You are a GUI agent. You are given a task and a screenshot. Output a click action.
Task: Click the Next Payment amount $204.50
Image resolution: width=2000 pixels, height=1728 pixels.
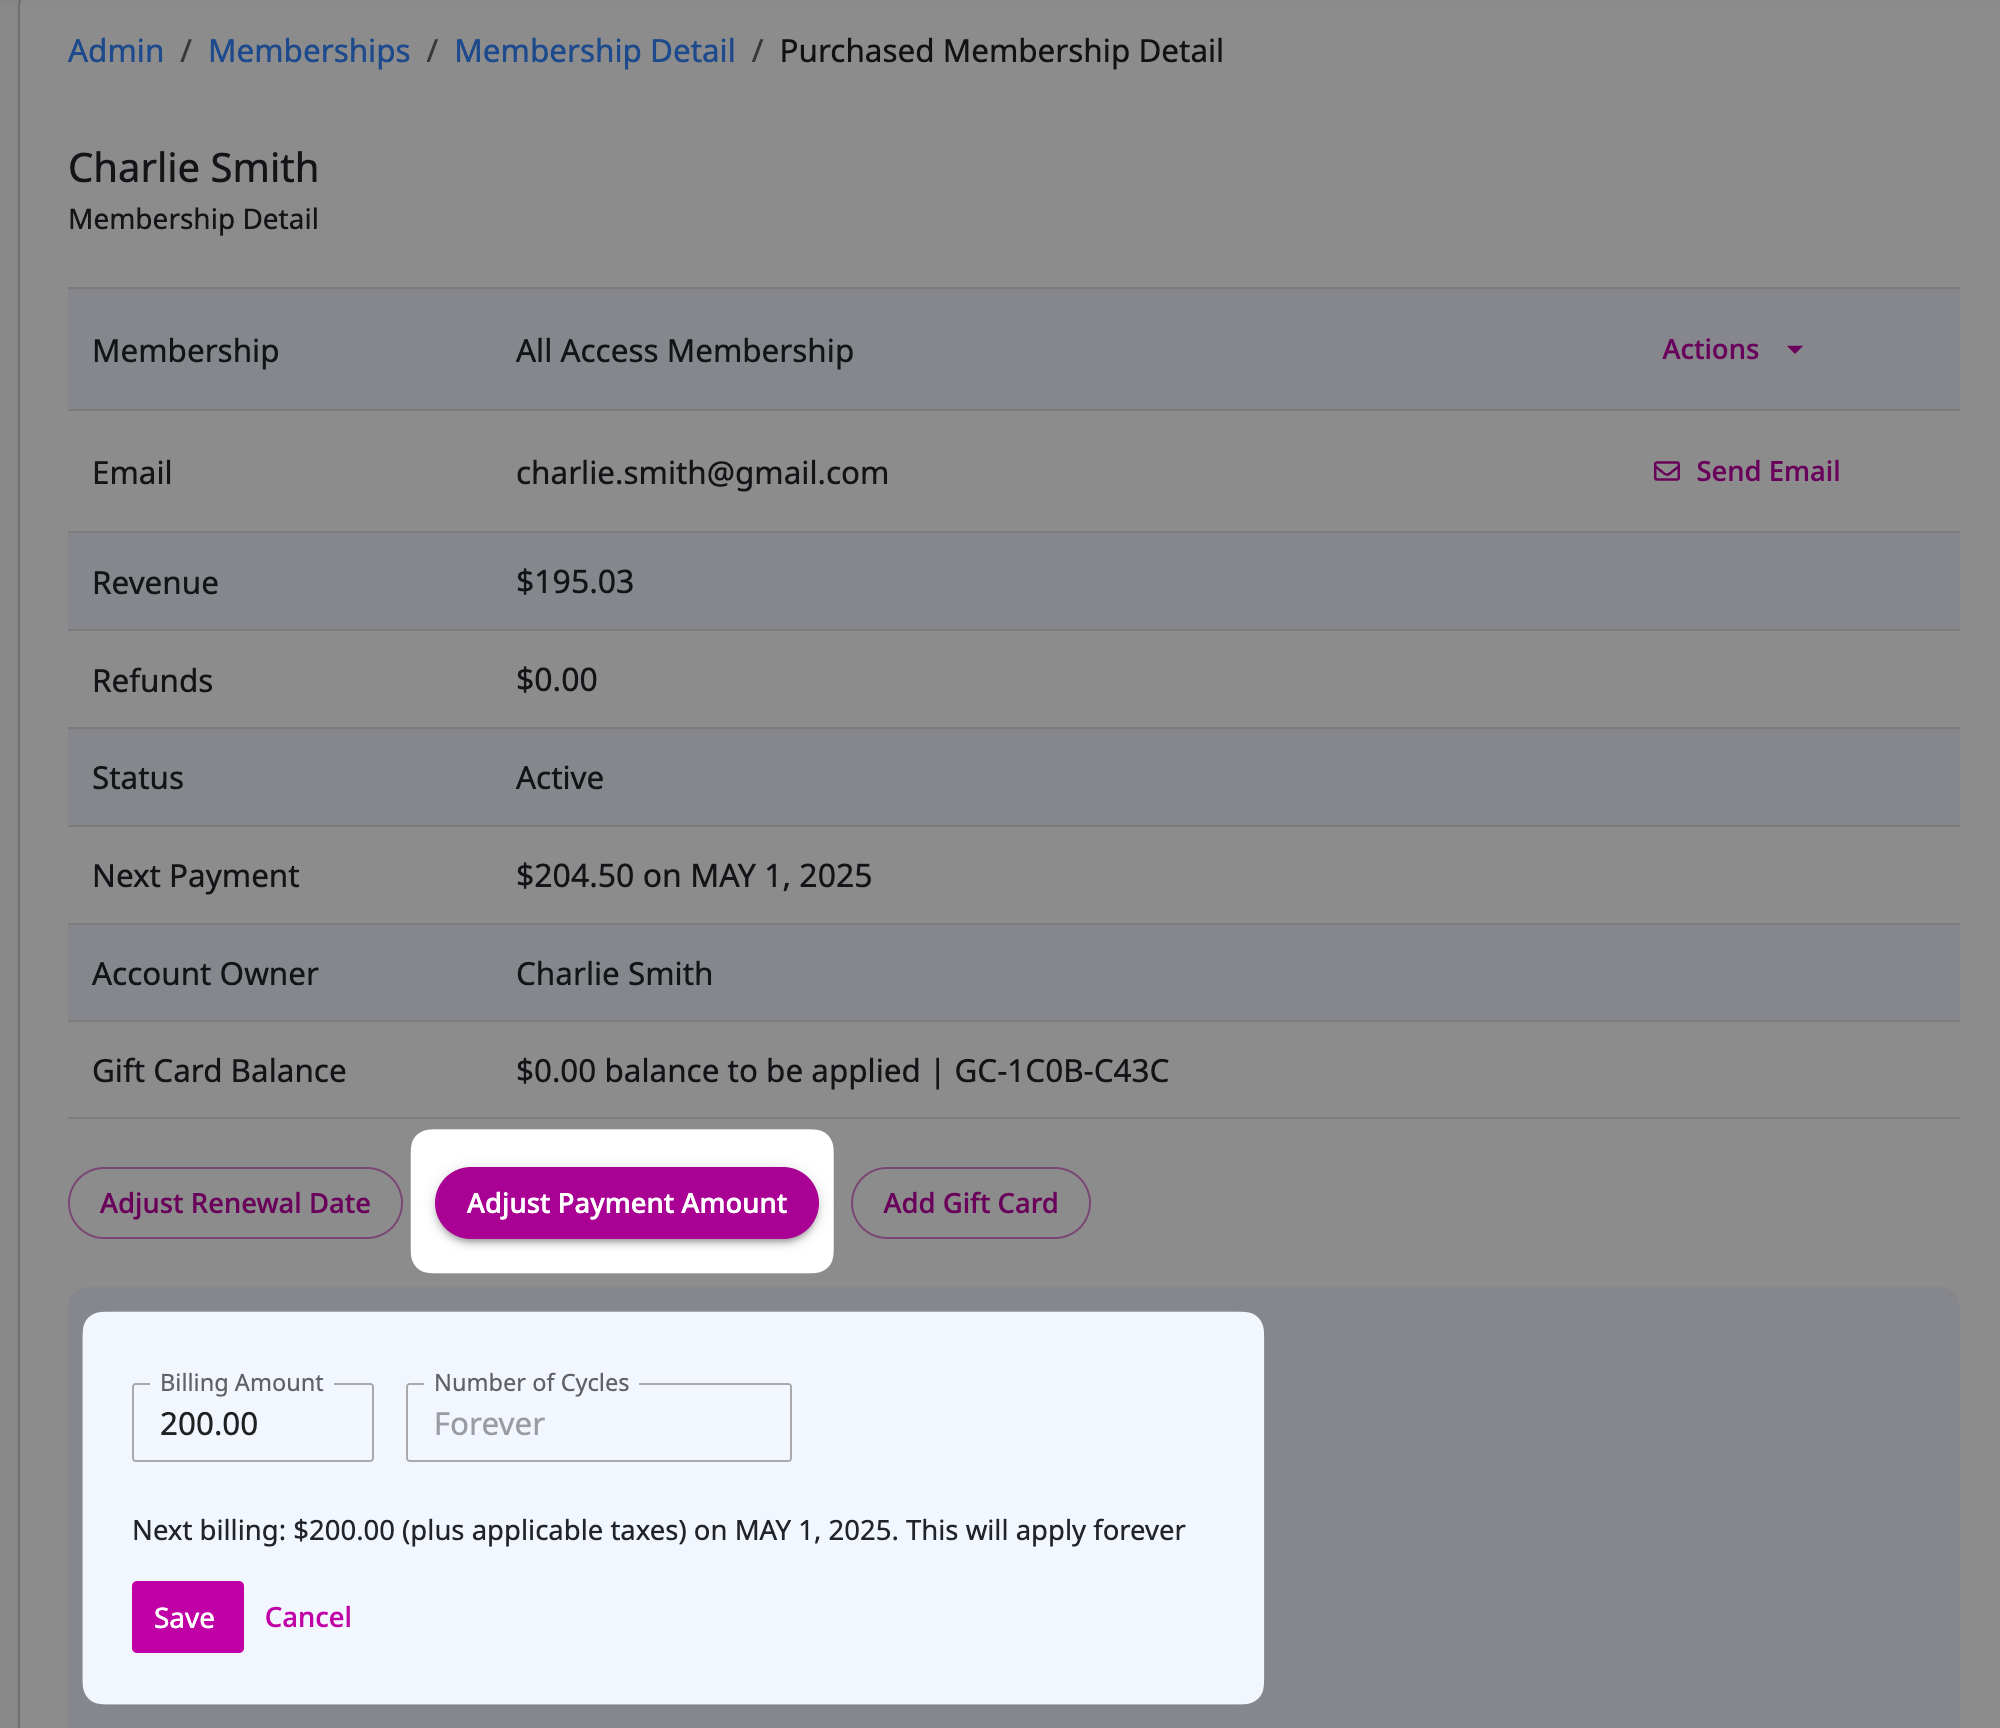coord(578,875)
